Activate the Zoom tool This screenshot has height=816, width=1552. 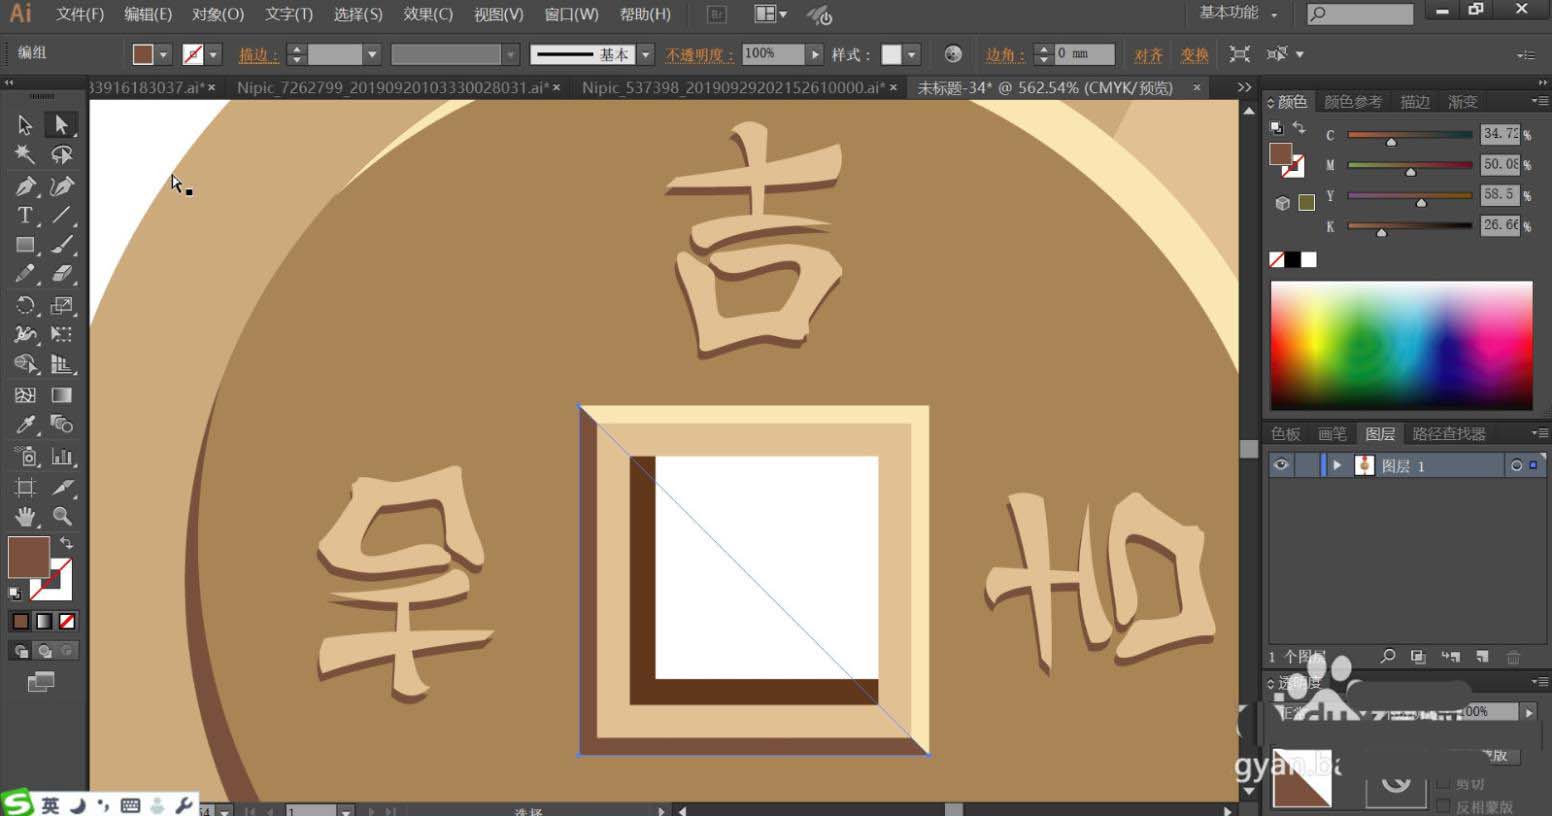61,517
